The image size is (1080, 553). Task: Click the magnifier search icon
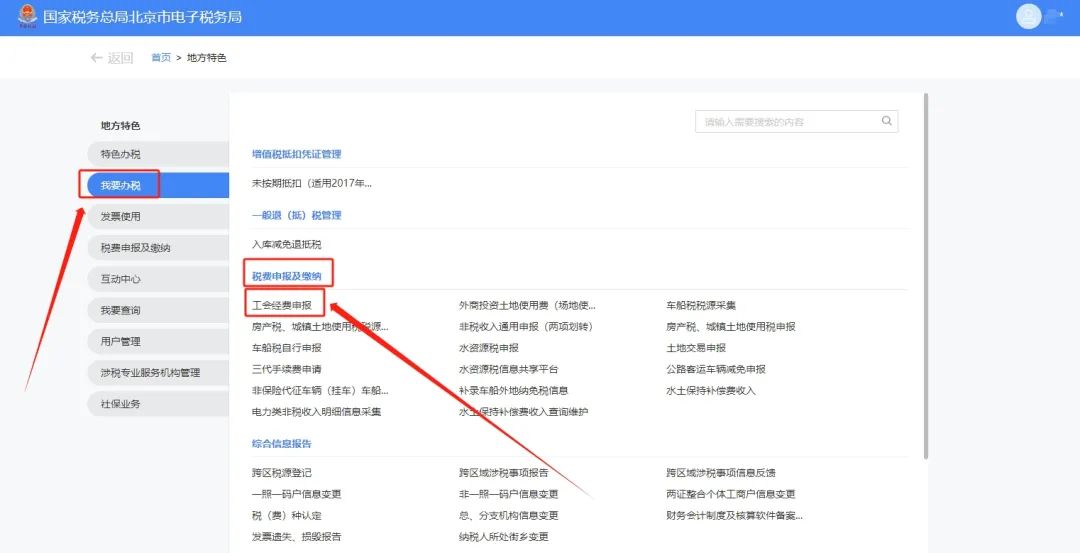pyautogui.click(x=886, y=121)
